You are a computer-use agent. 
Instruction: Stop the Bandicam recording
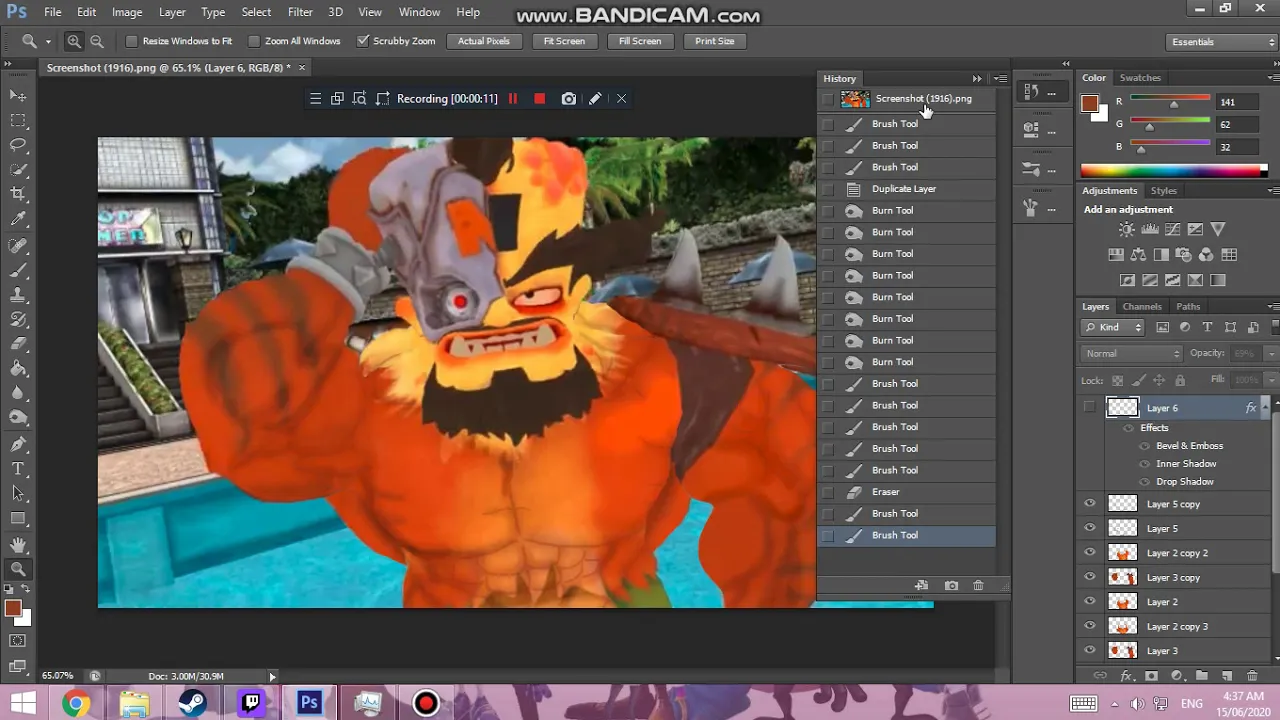pyautogui.click(x=540, y=98)
